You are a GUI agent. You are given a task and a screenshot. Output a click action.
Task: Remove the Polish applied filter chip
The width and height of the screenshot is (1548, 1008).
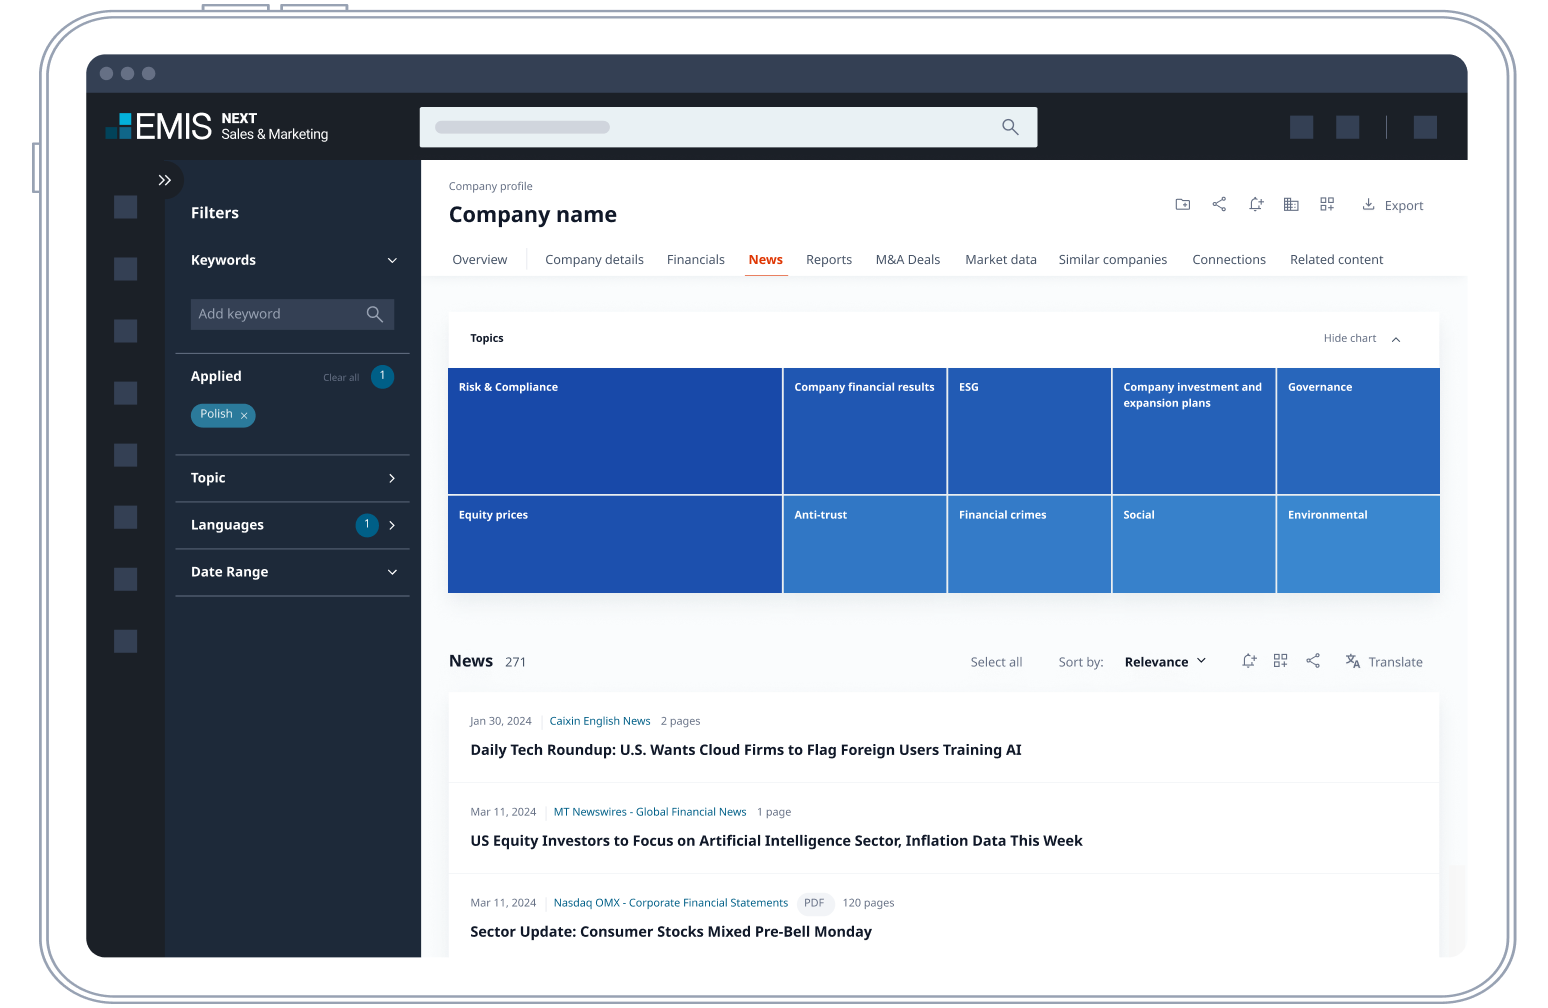coord(244,415)
